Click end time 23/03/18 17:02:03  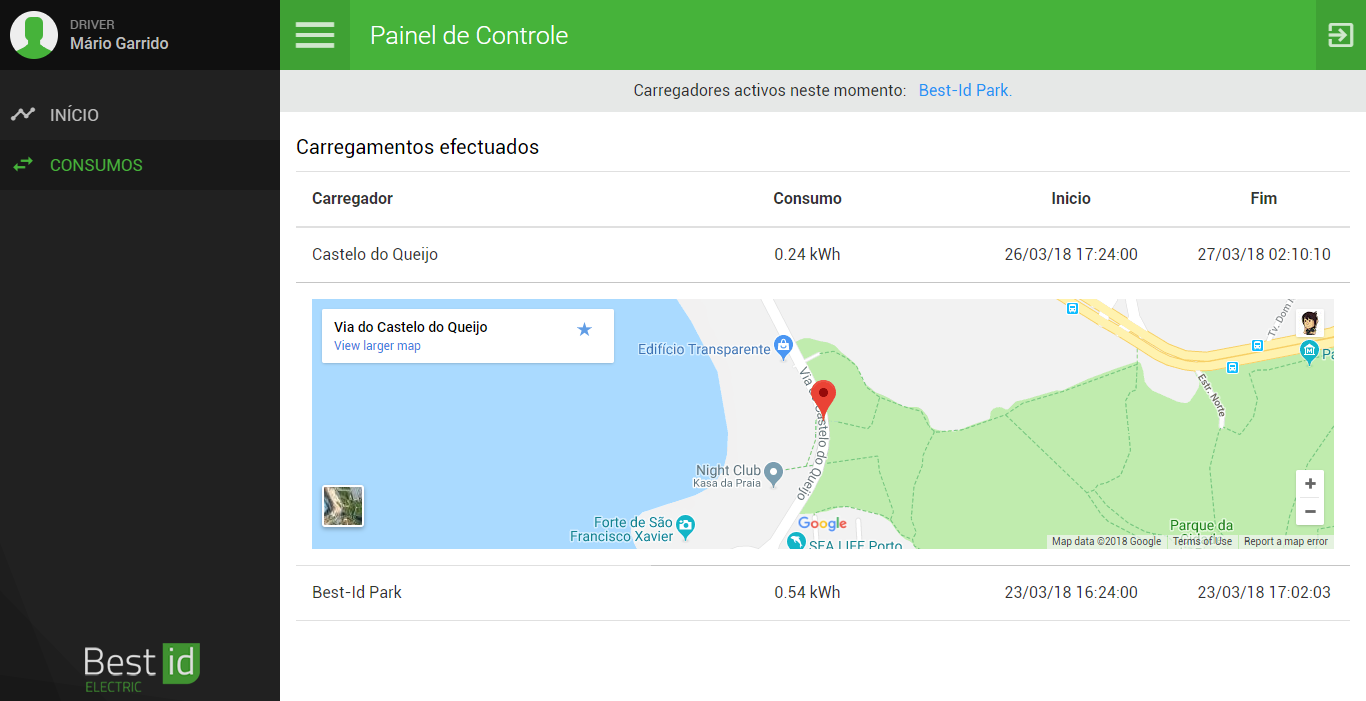1264,592
